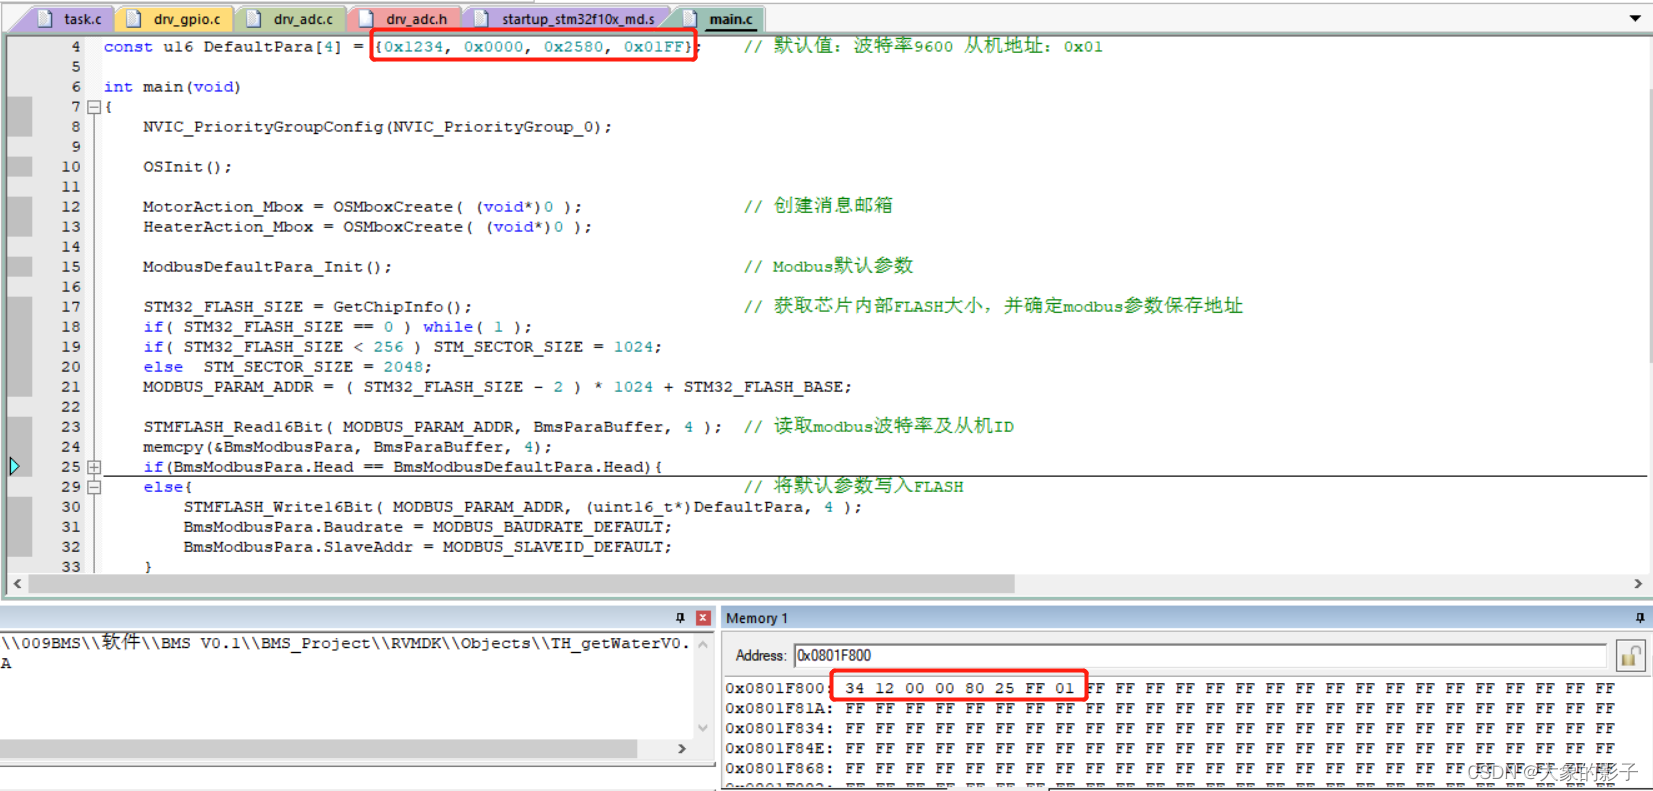Image resolution: width=1653 pixels, height=791 pixels.
Task: Click line number 17 in the gutter
Action: click(70, 307)
